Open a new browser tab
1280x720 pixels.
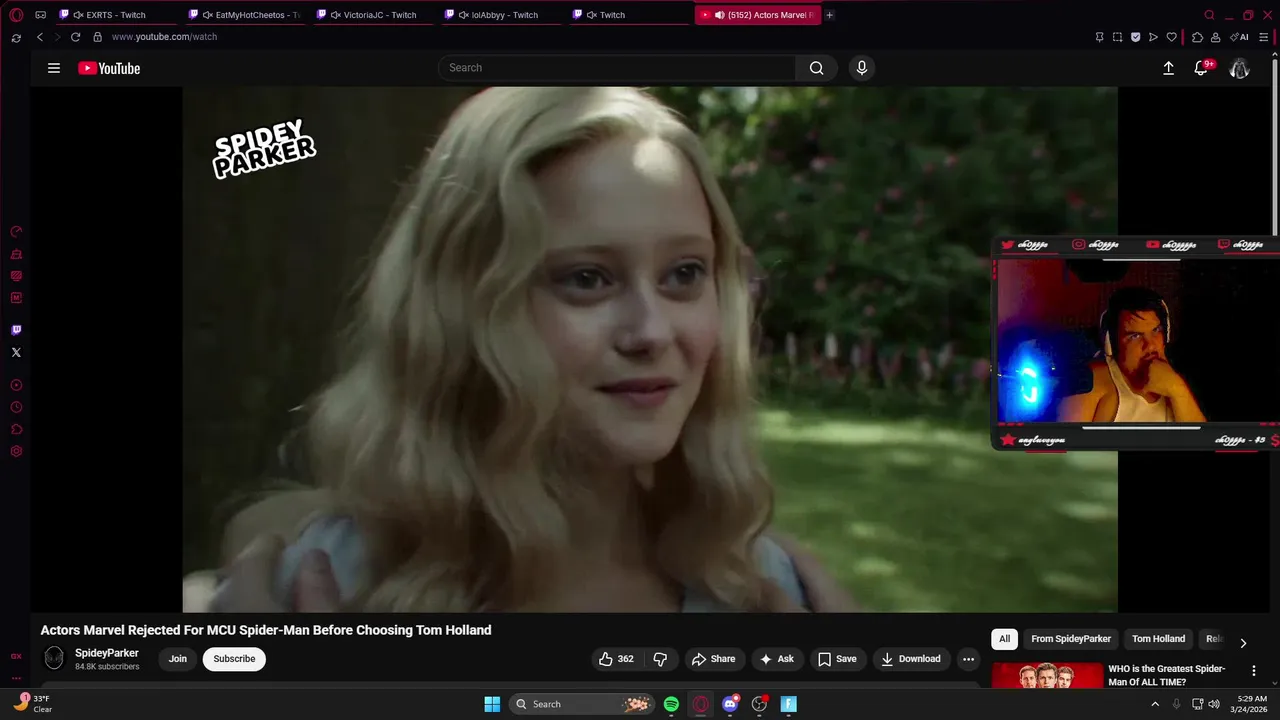pos(830,15)
